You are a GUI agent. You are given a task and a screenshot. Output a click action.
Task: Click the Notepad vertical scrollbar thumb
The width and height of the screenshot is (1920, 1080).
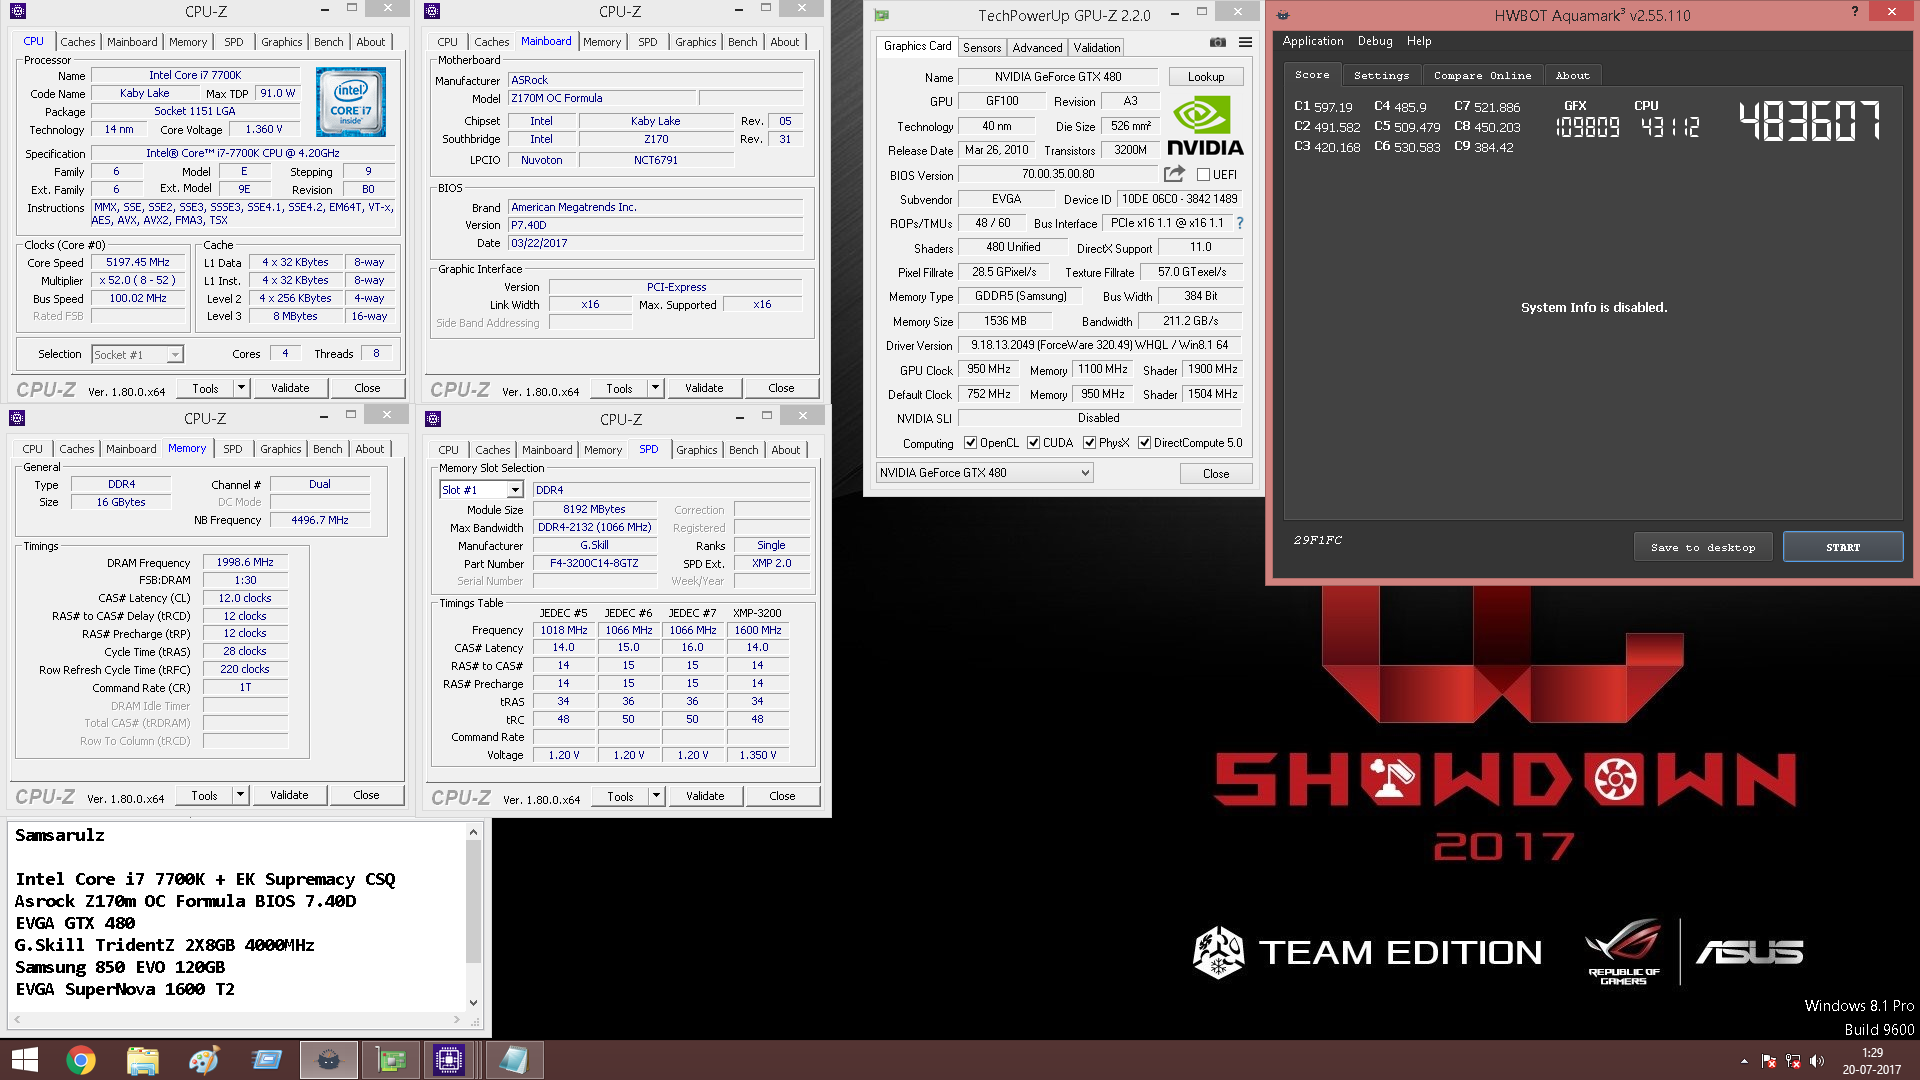tap(474, 900)
